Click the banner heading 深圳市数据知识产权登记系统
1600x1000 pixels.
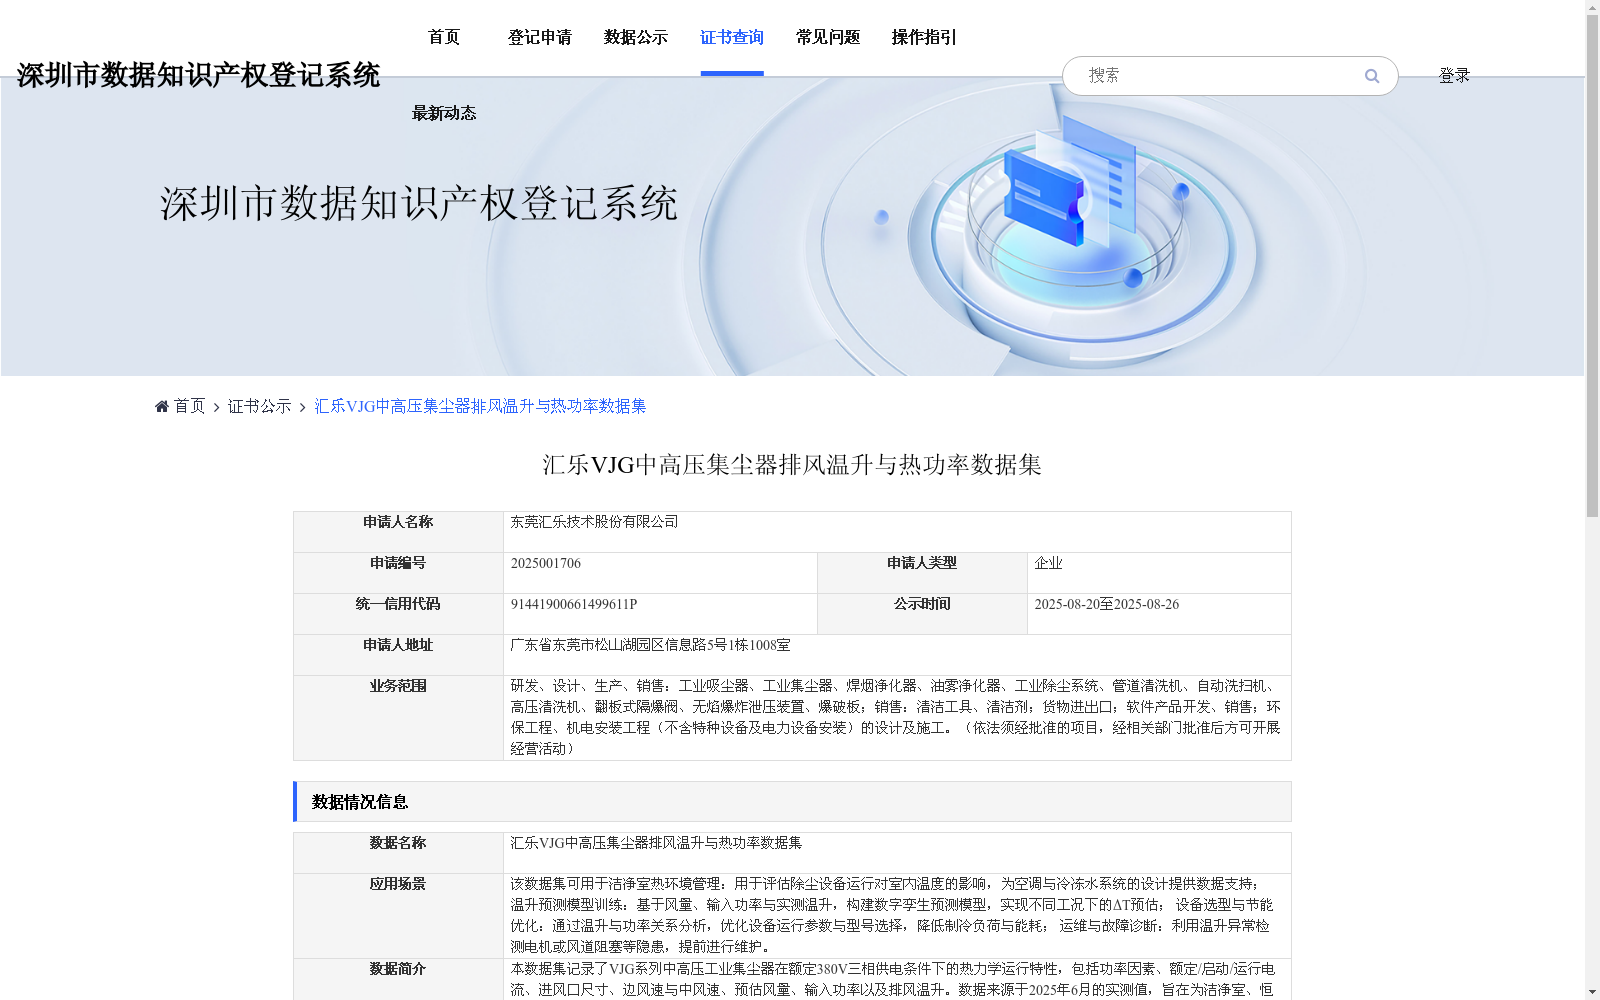[419, 203]
